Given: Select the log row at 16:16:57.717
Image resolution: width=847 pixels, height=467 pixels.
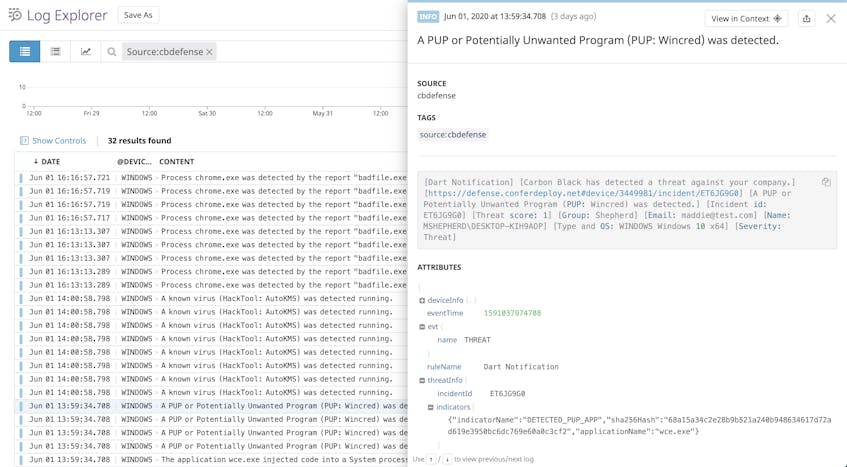Looking at the screenshot, I should (x=213, y=218).
